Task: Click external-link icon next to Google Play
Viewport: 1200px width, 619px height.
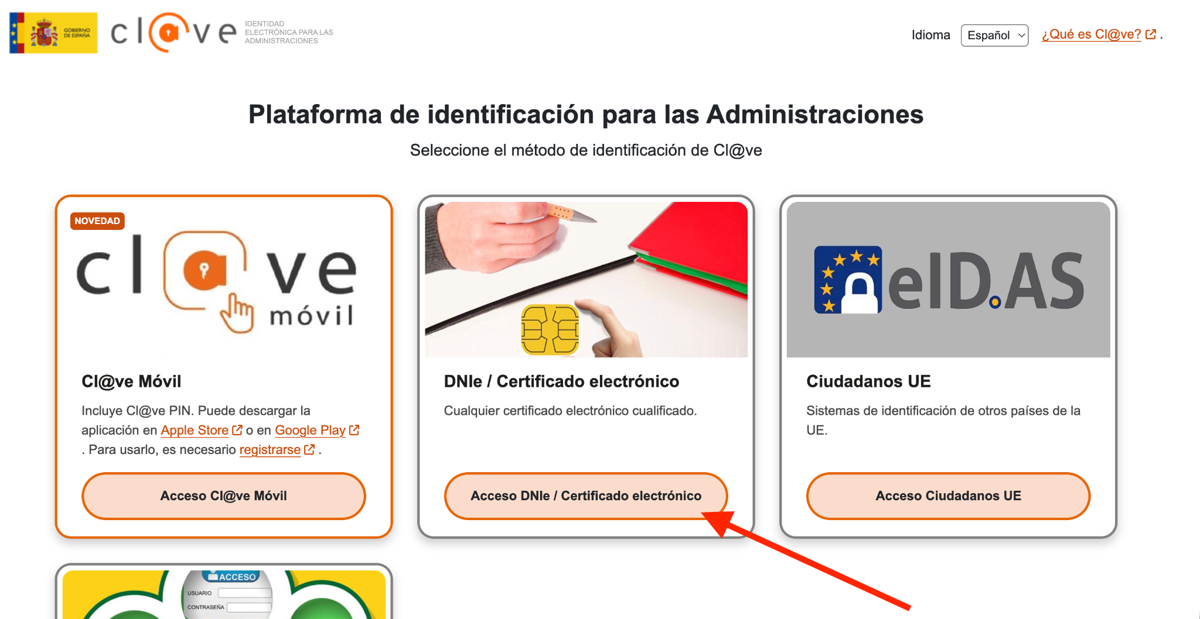Action: (x=354, y=430)
